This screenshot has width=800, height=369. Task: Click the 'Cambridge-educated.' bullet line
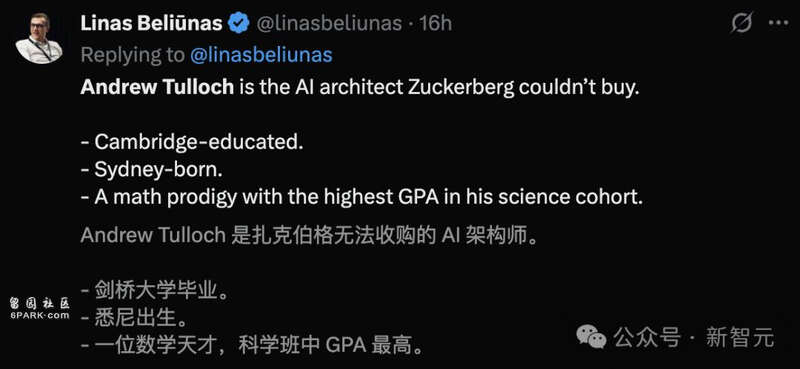click(192, 142)
